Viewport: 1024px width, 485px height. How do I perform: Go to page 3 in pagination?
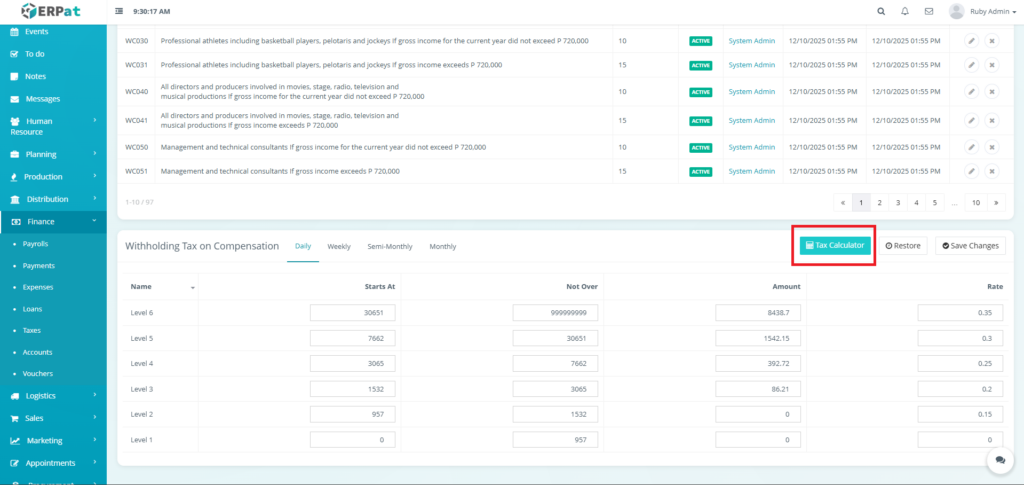898,202
